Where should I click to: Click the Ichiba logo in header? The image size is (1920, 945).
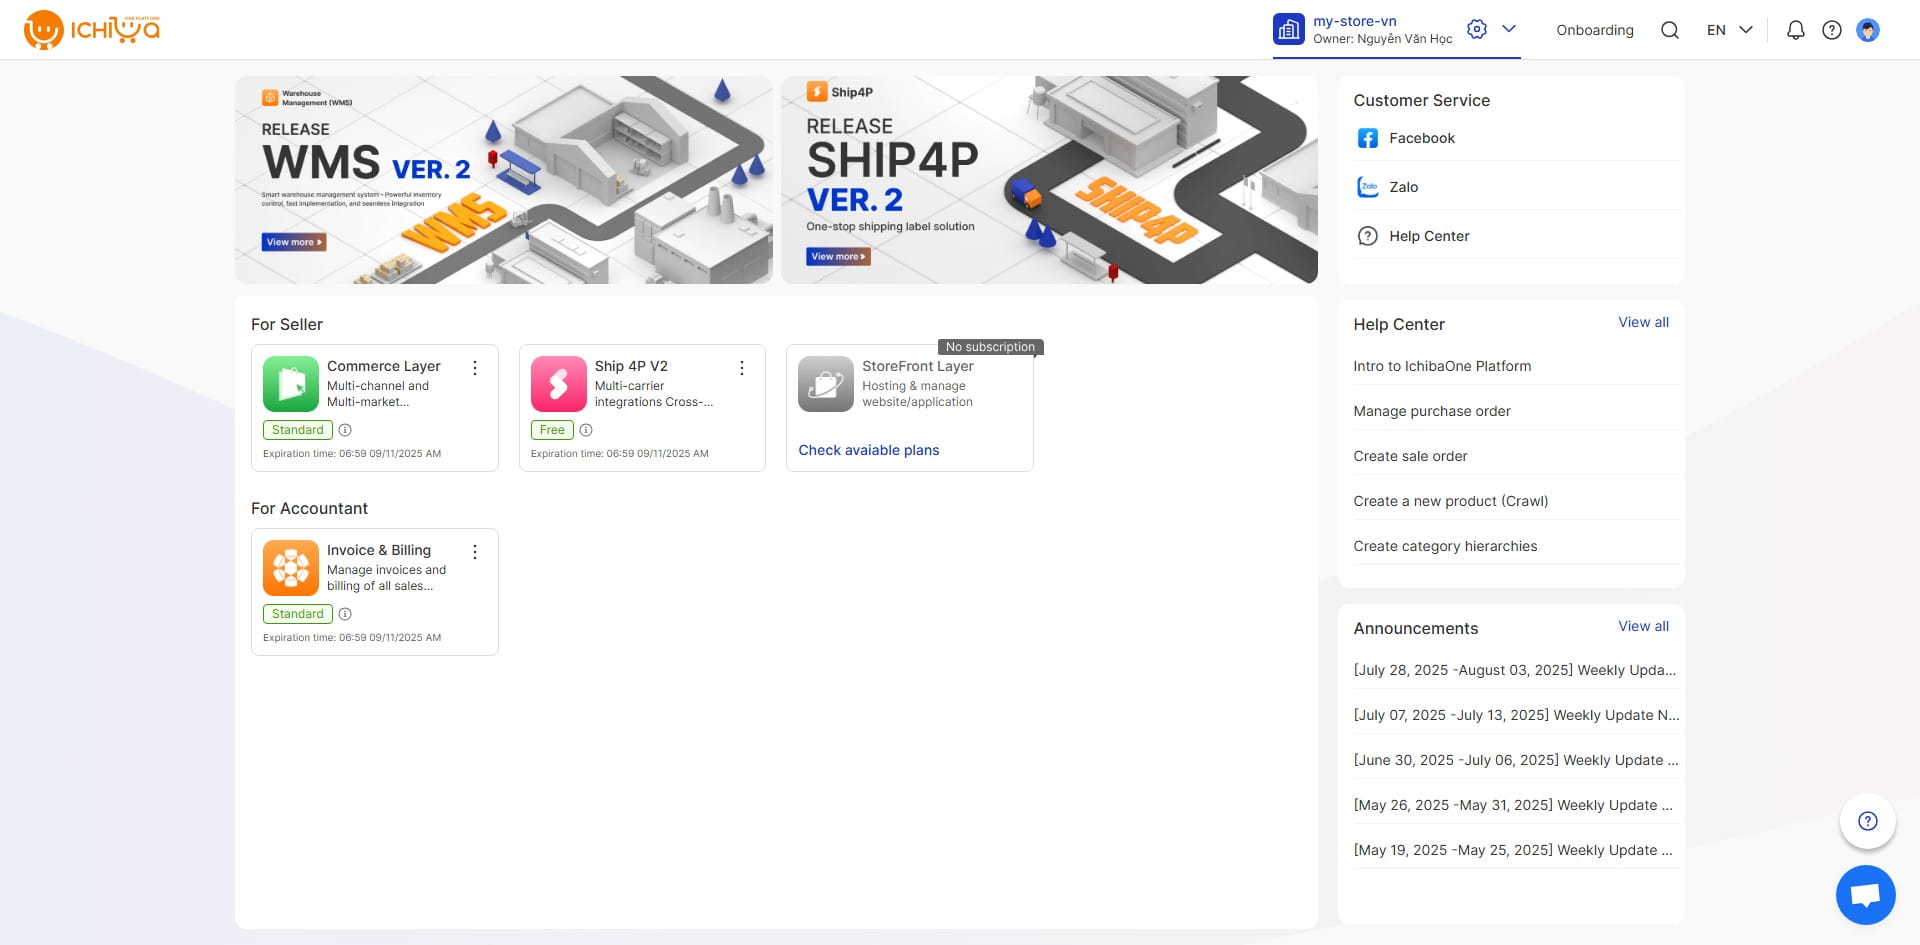click(x=91, y=30)
